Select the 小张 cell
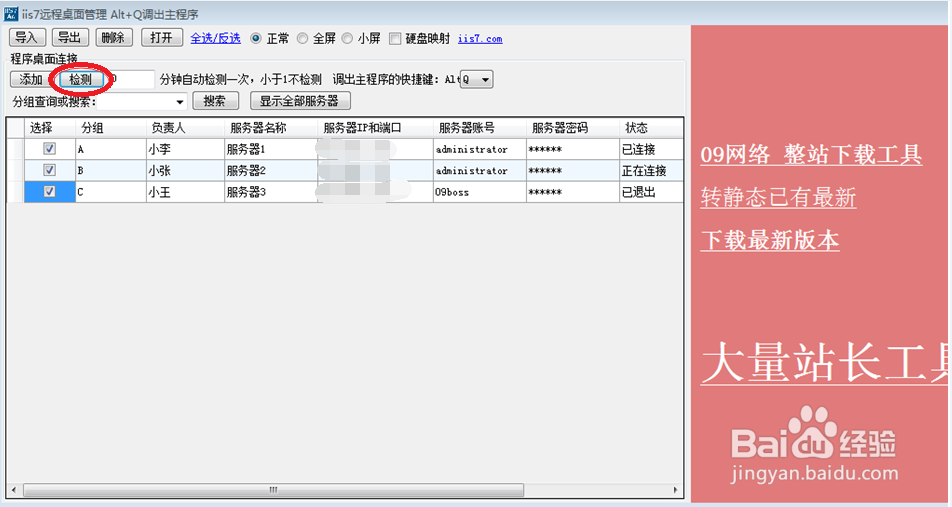This screenshot has width=952, height=507. point(185,171)
